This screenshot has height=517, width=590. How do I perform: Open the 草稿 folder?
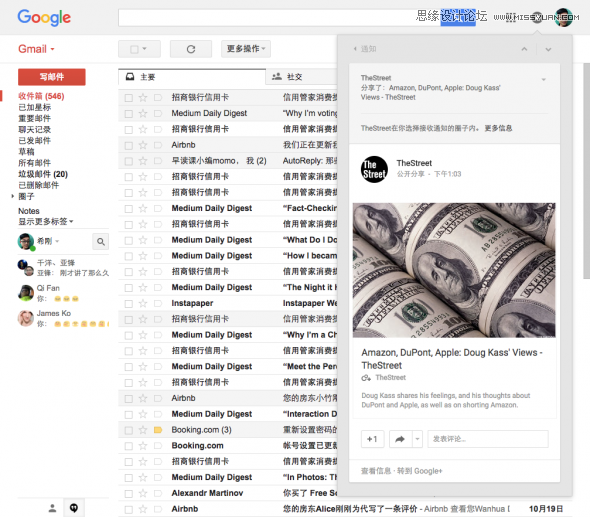[26, 152]
